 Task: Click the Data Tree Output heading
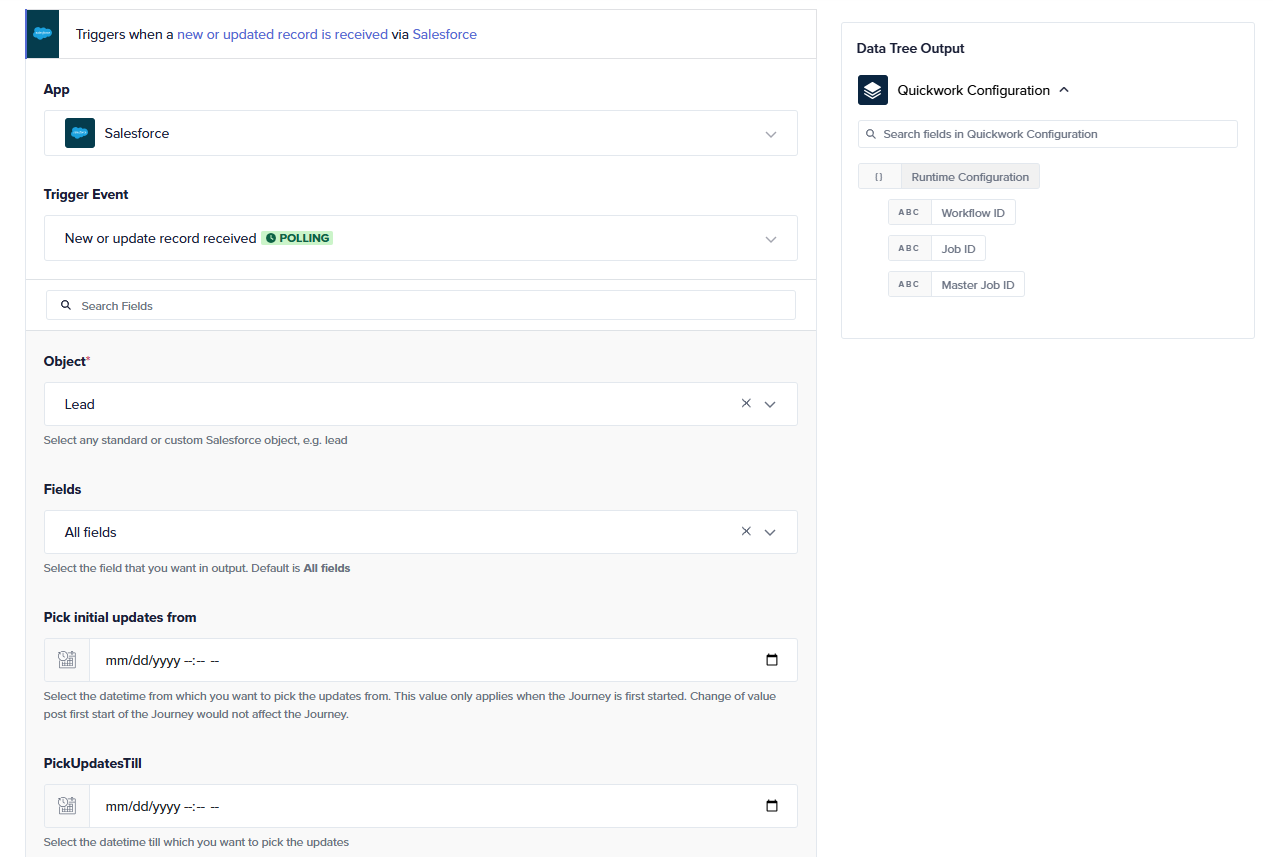click(910, 48)
